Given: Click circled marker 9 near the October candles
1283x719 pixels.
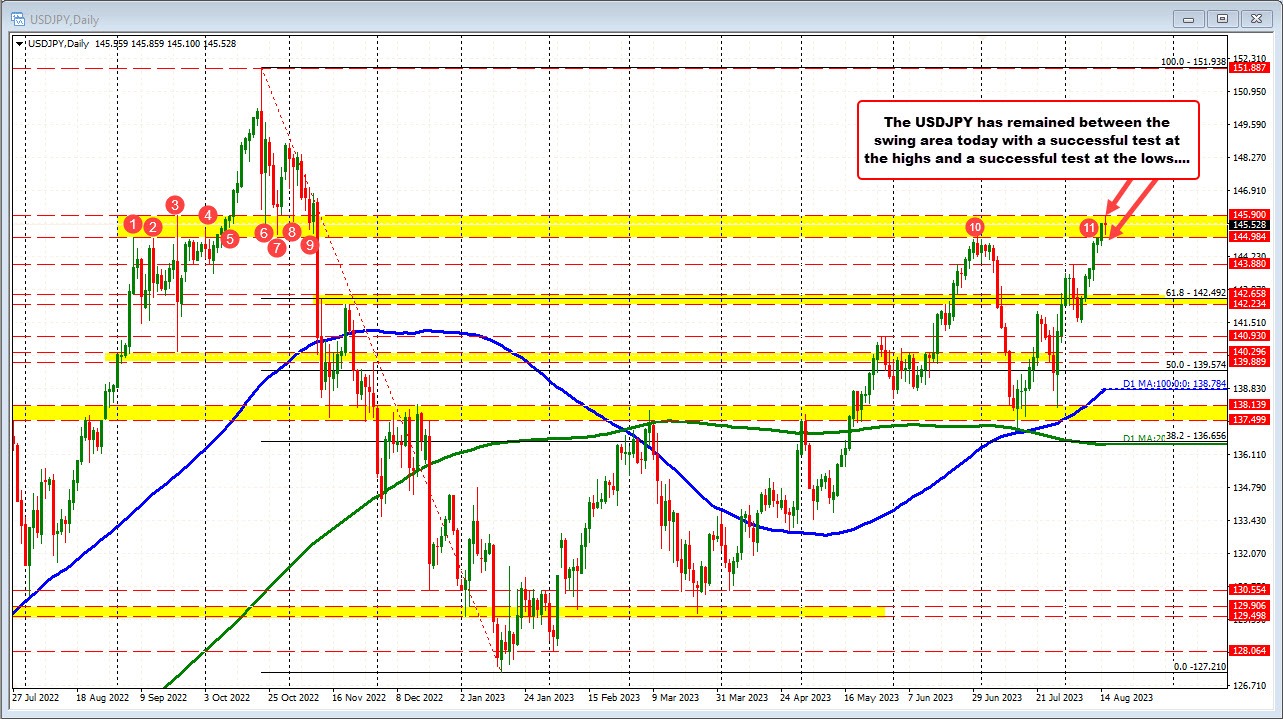Looking at the screenshot, I should pyautogui.click(x=308, y=244).
